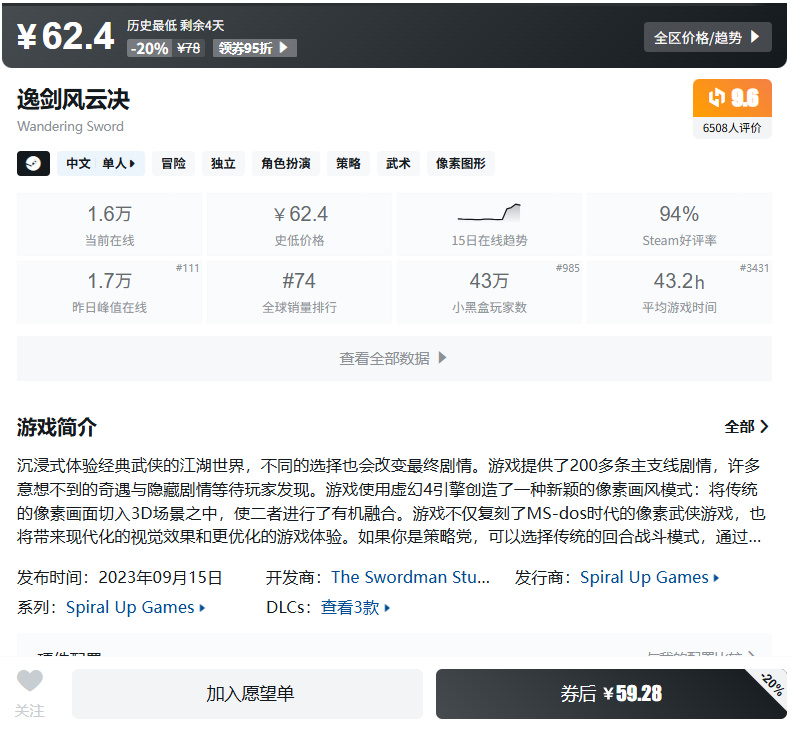Claim the 领券95折 coupon
The height and width of the screenshot is (729, 794).
[x=254, y=48]
